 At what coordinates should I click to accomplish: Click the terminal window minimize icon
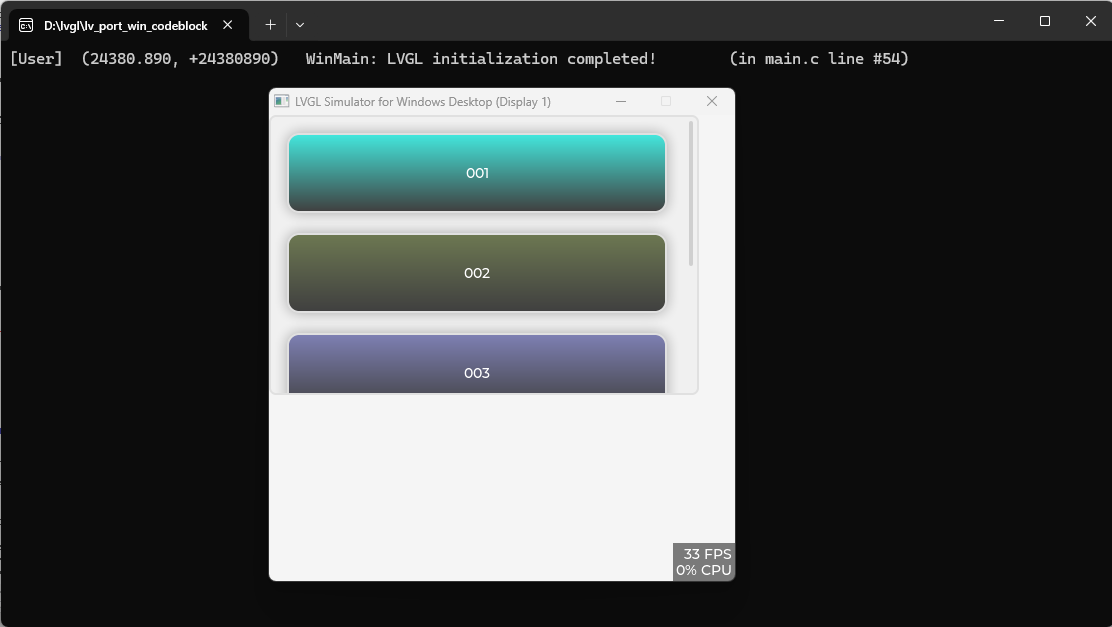coord(997,20)
